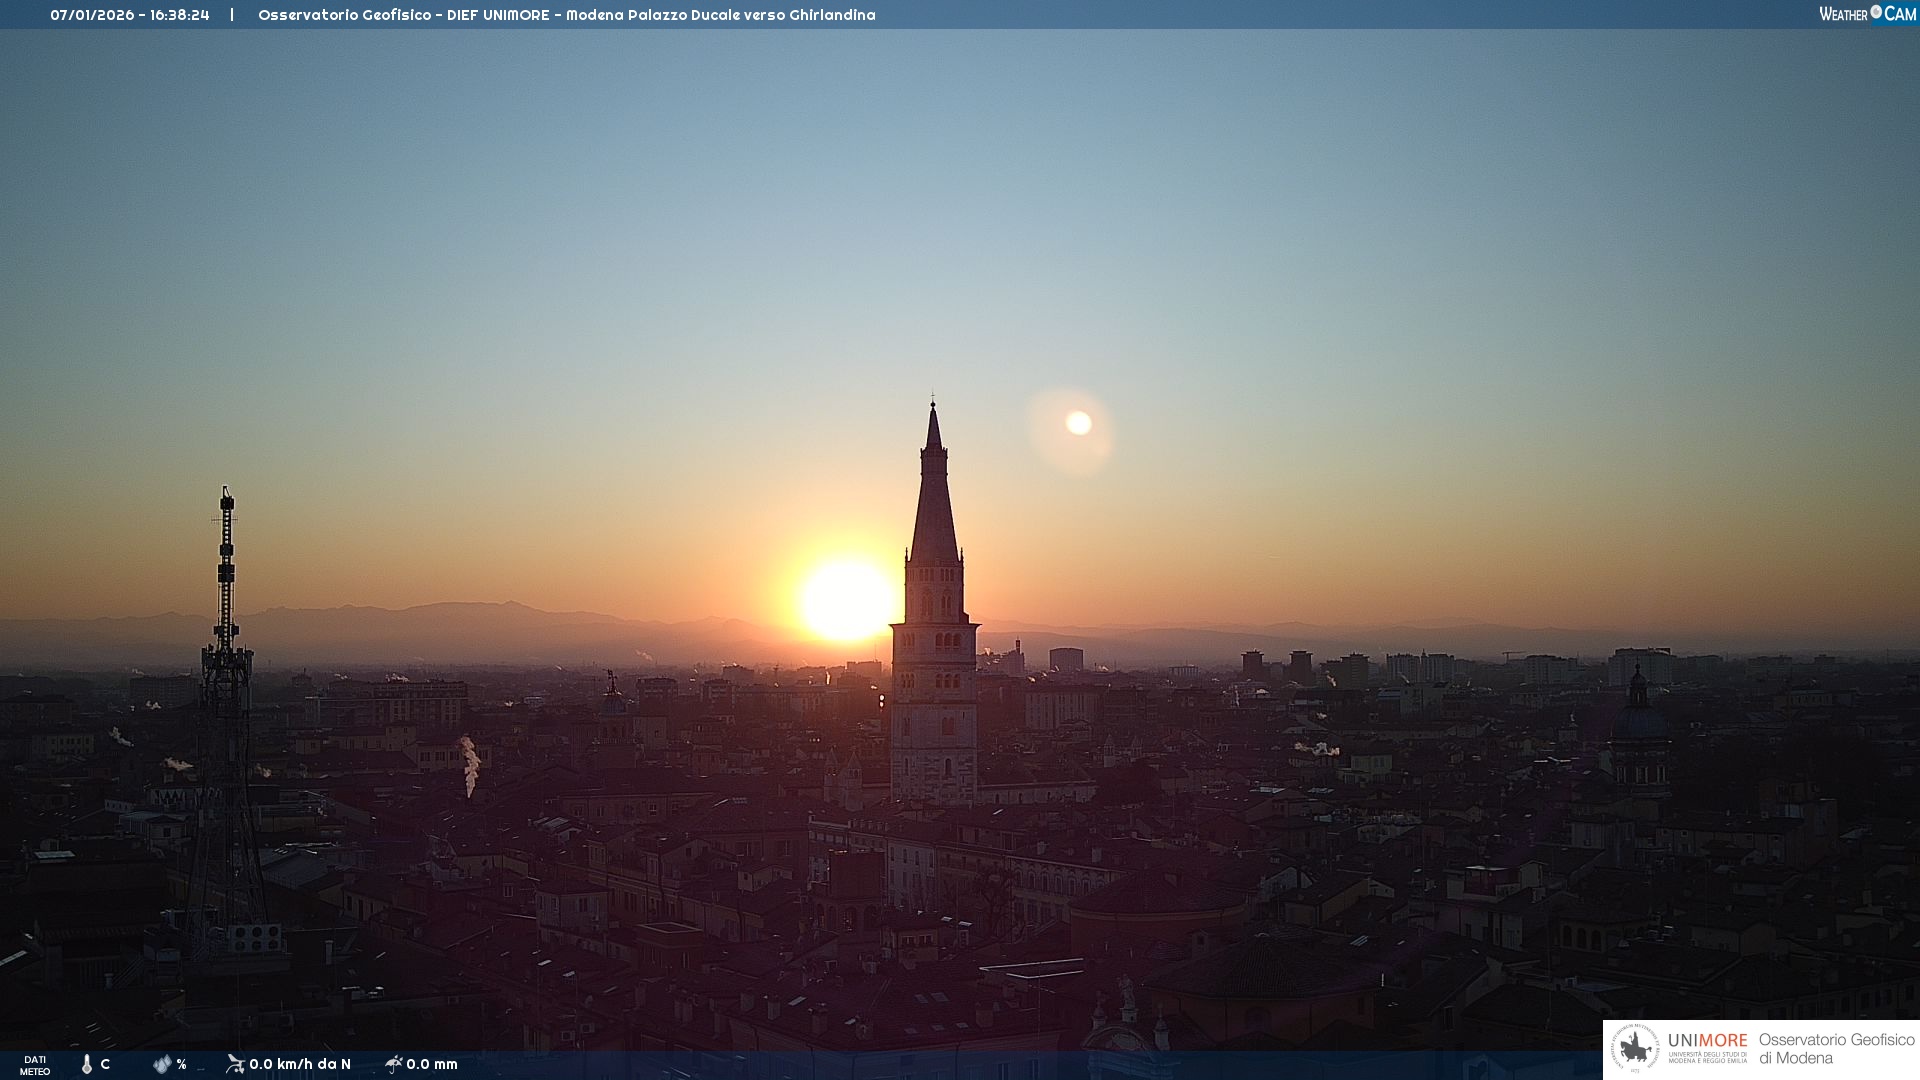Click the UNIMORE round crest seal
The image size is (1920, 1080).
point(1635,1049)
